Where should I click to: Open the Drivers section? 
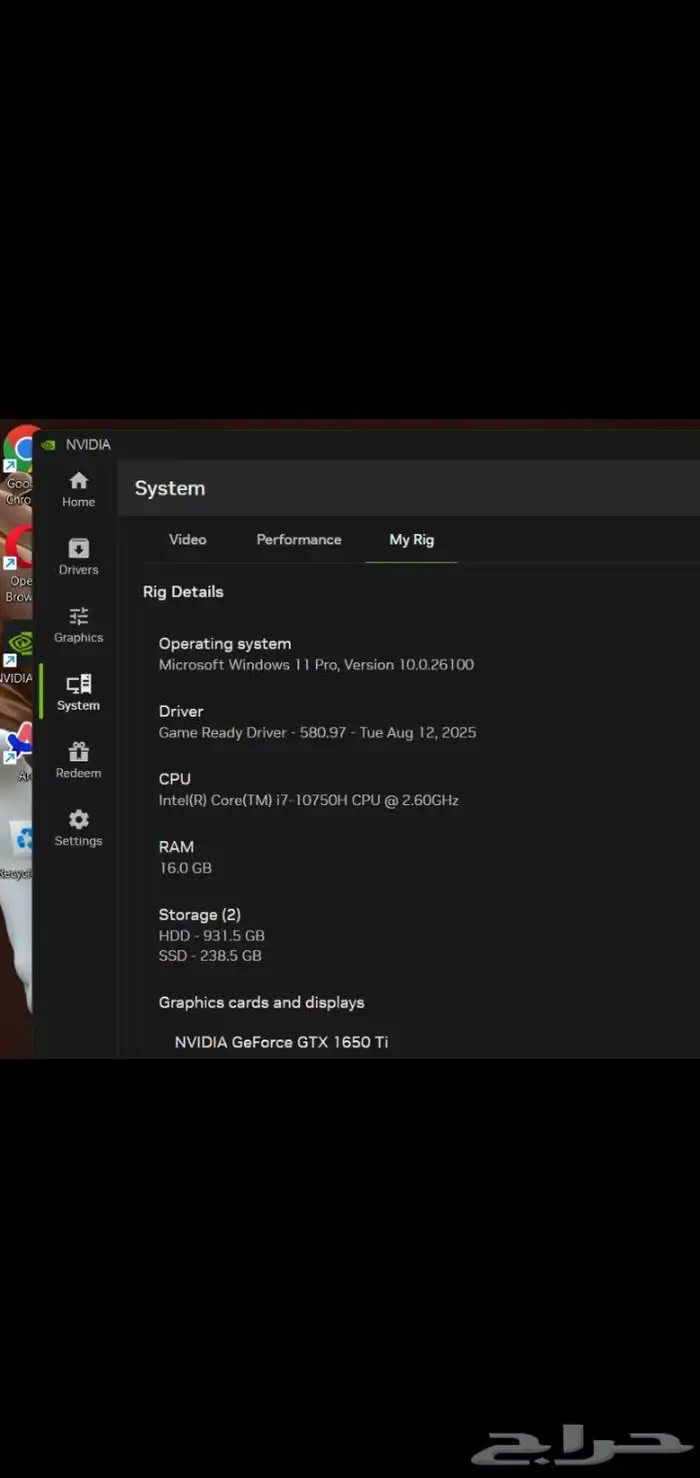(78, 557)
